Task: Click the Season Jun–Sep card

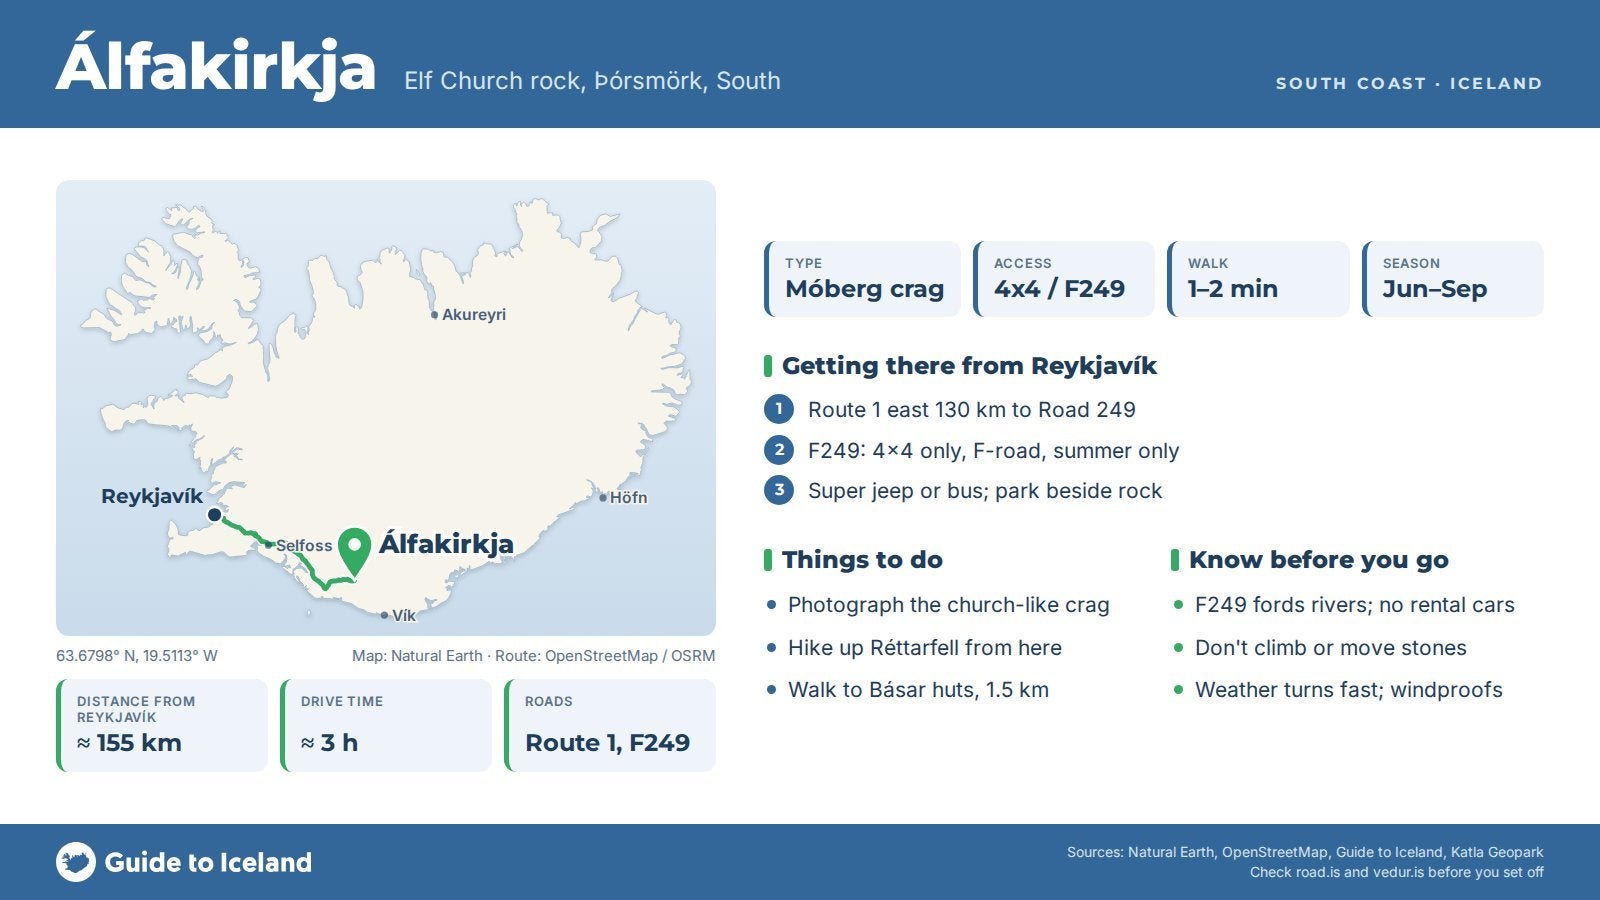Action: tap(1453, 279)
